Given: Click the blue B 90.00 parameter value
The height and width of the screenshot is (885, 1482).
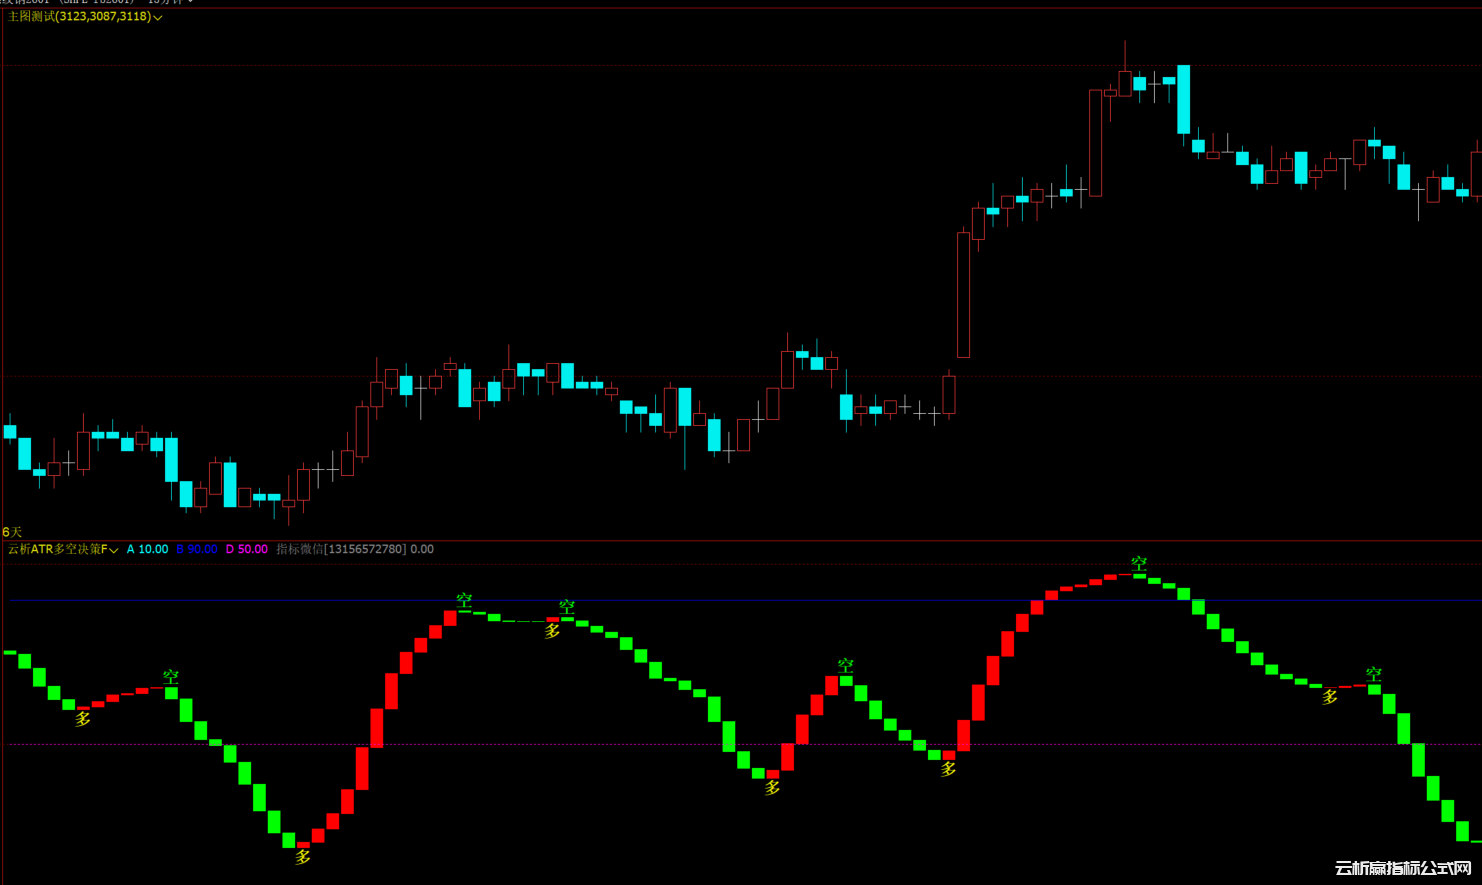Looking at the screenshot, I should (x=197, y=549).
